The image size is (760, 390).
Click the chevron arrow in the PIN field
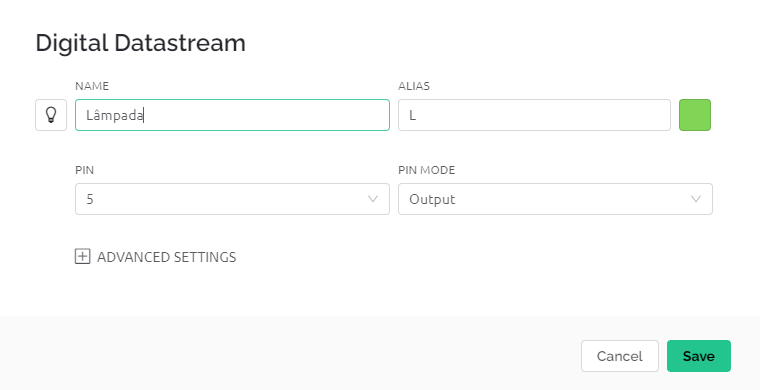tap(373, 199)
